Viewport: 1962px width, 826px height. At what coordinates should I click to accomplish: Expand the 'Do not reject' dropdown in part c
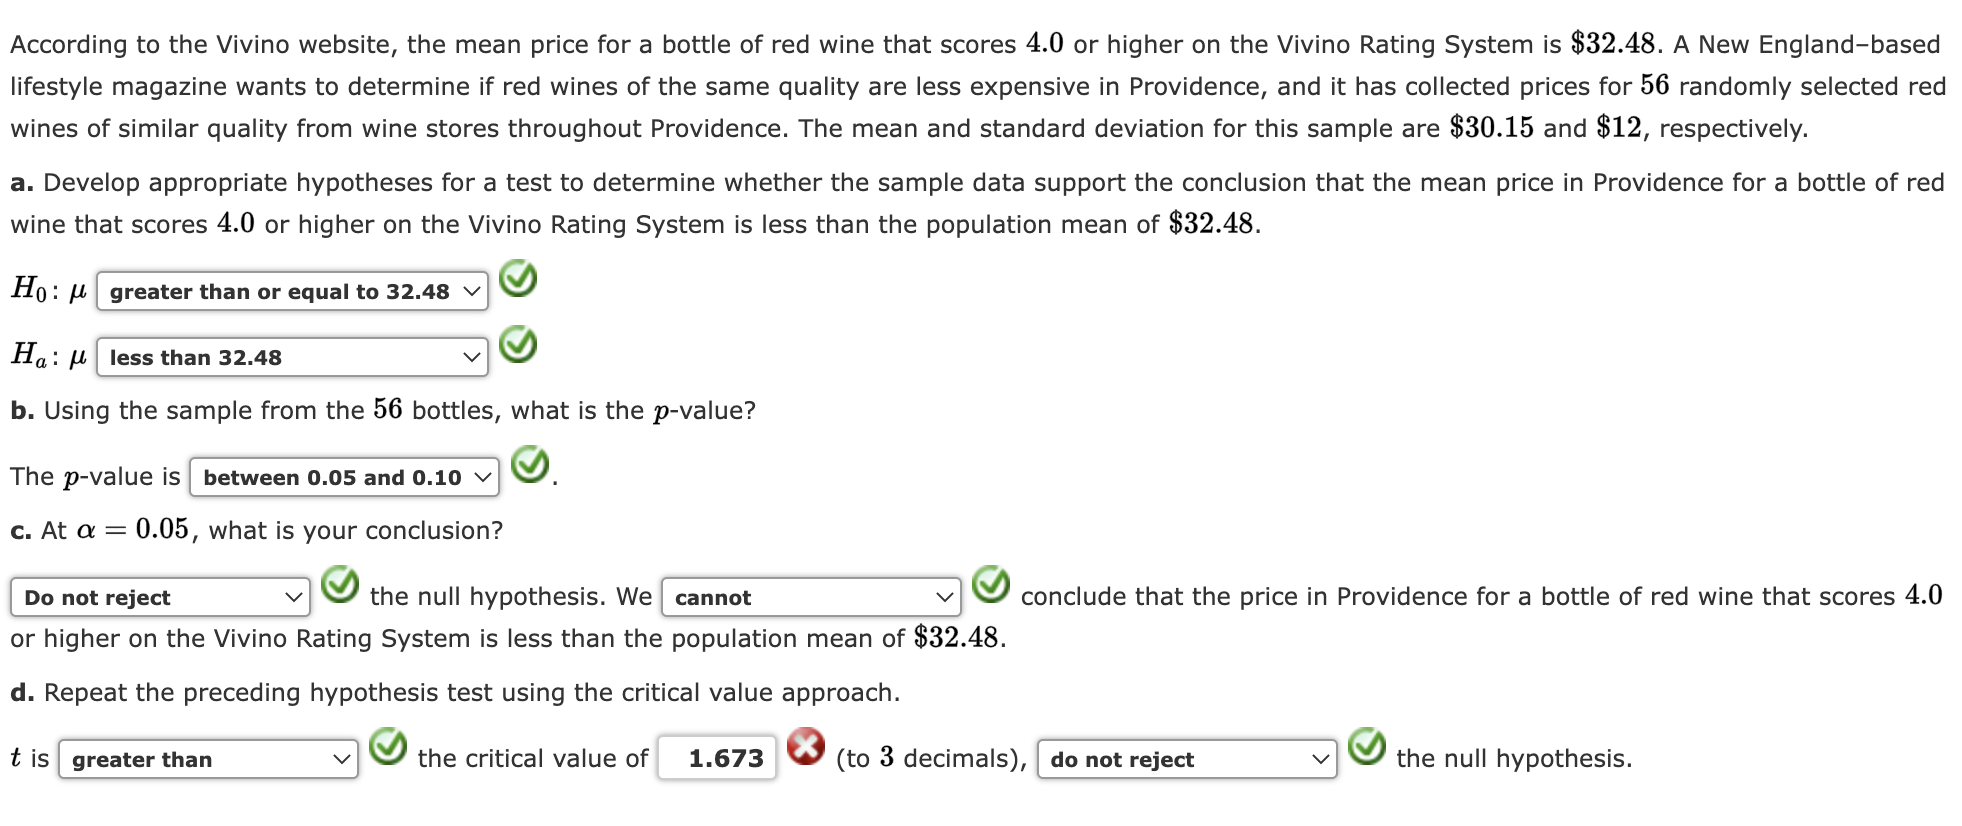[160, 597]
